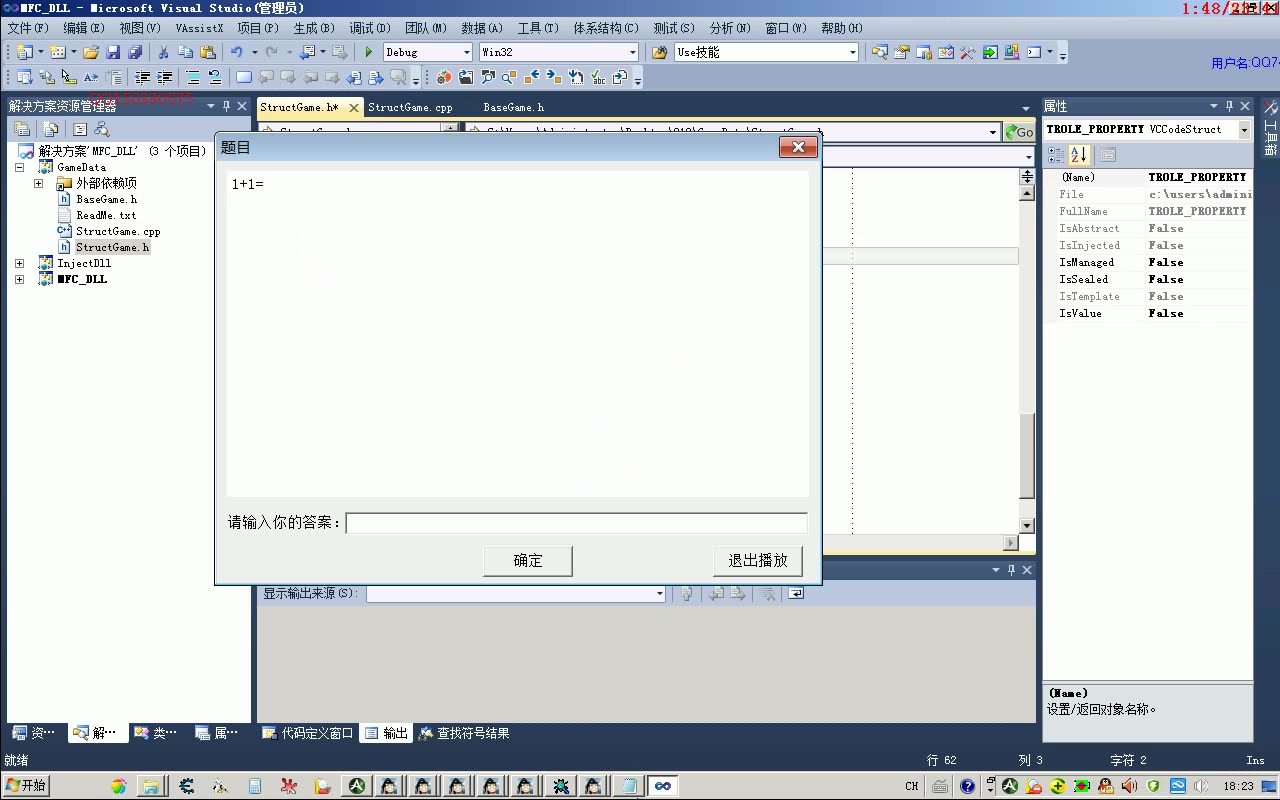1280x800 pixels.
Task: Click the New Project toolbar icon
Action: tap(24, 52)
